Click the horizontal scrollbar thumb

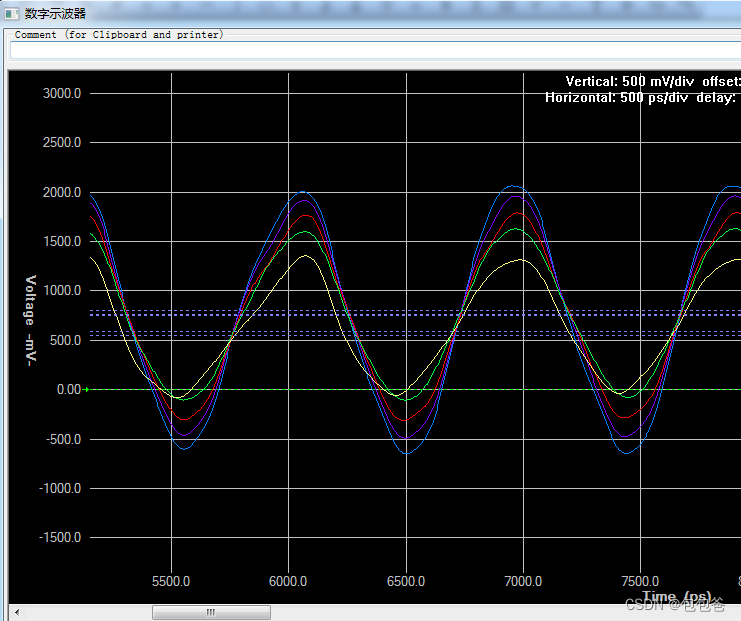click(x=211, y=612)
